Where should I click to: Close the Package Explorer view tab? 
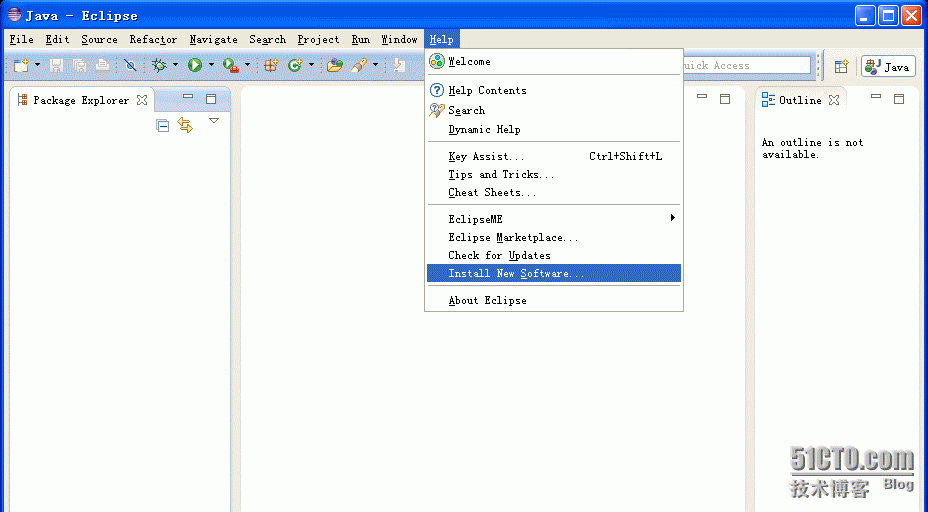142,100
